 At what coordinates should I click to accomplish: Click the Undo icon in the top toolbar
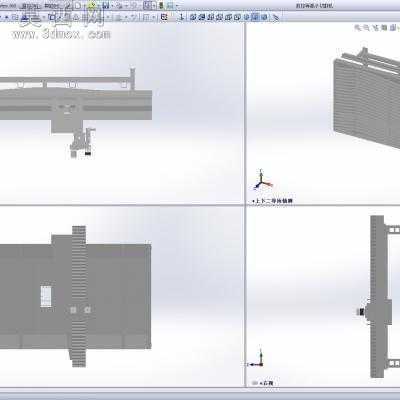[133, 5]
